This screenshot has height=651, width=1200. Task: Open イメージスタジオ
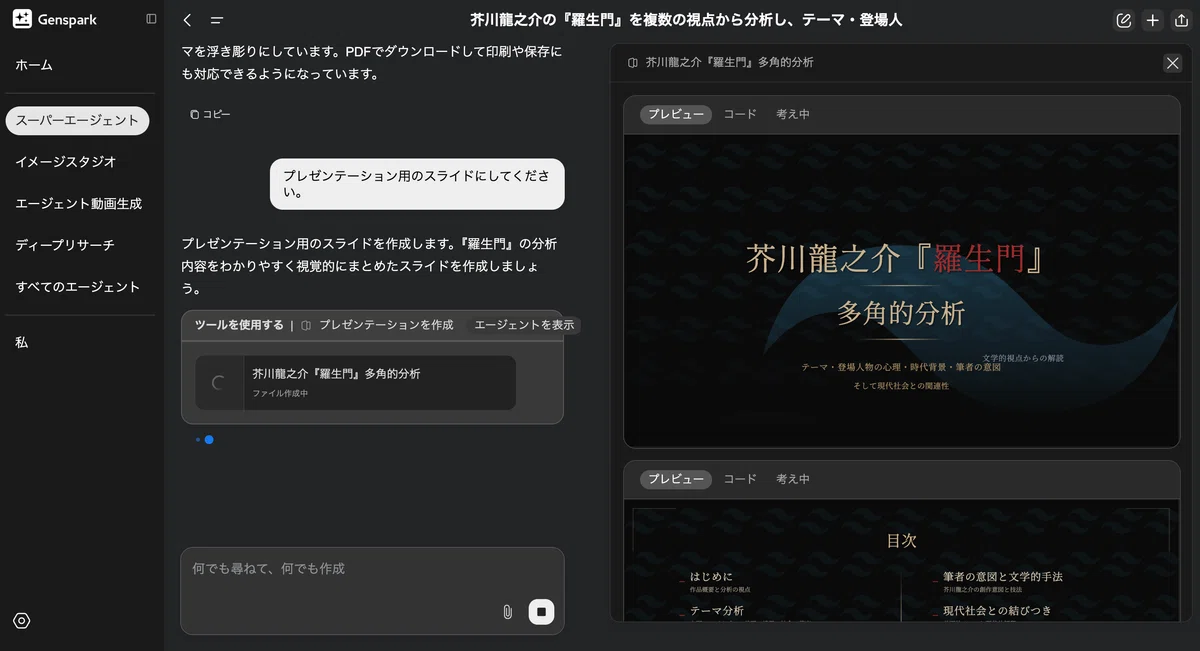65,161
